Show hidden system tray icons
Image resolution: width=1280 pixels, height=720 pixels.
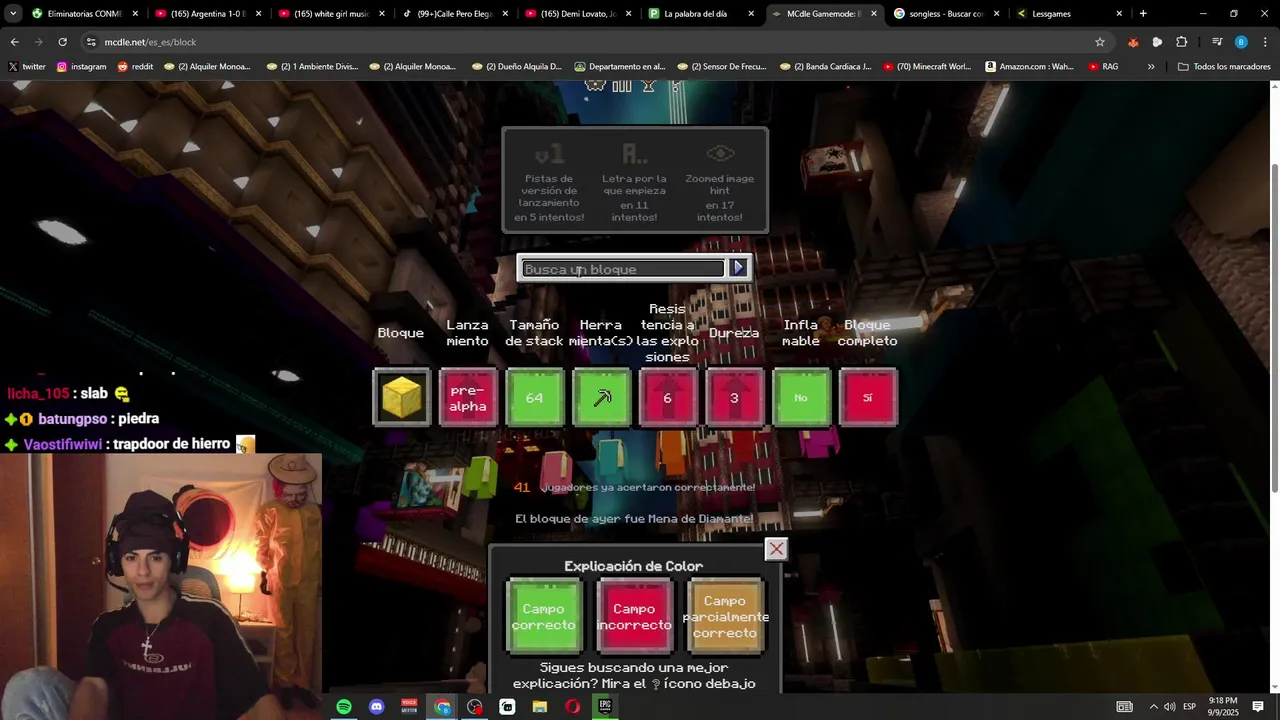1153,706
